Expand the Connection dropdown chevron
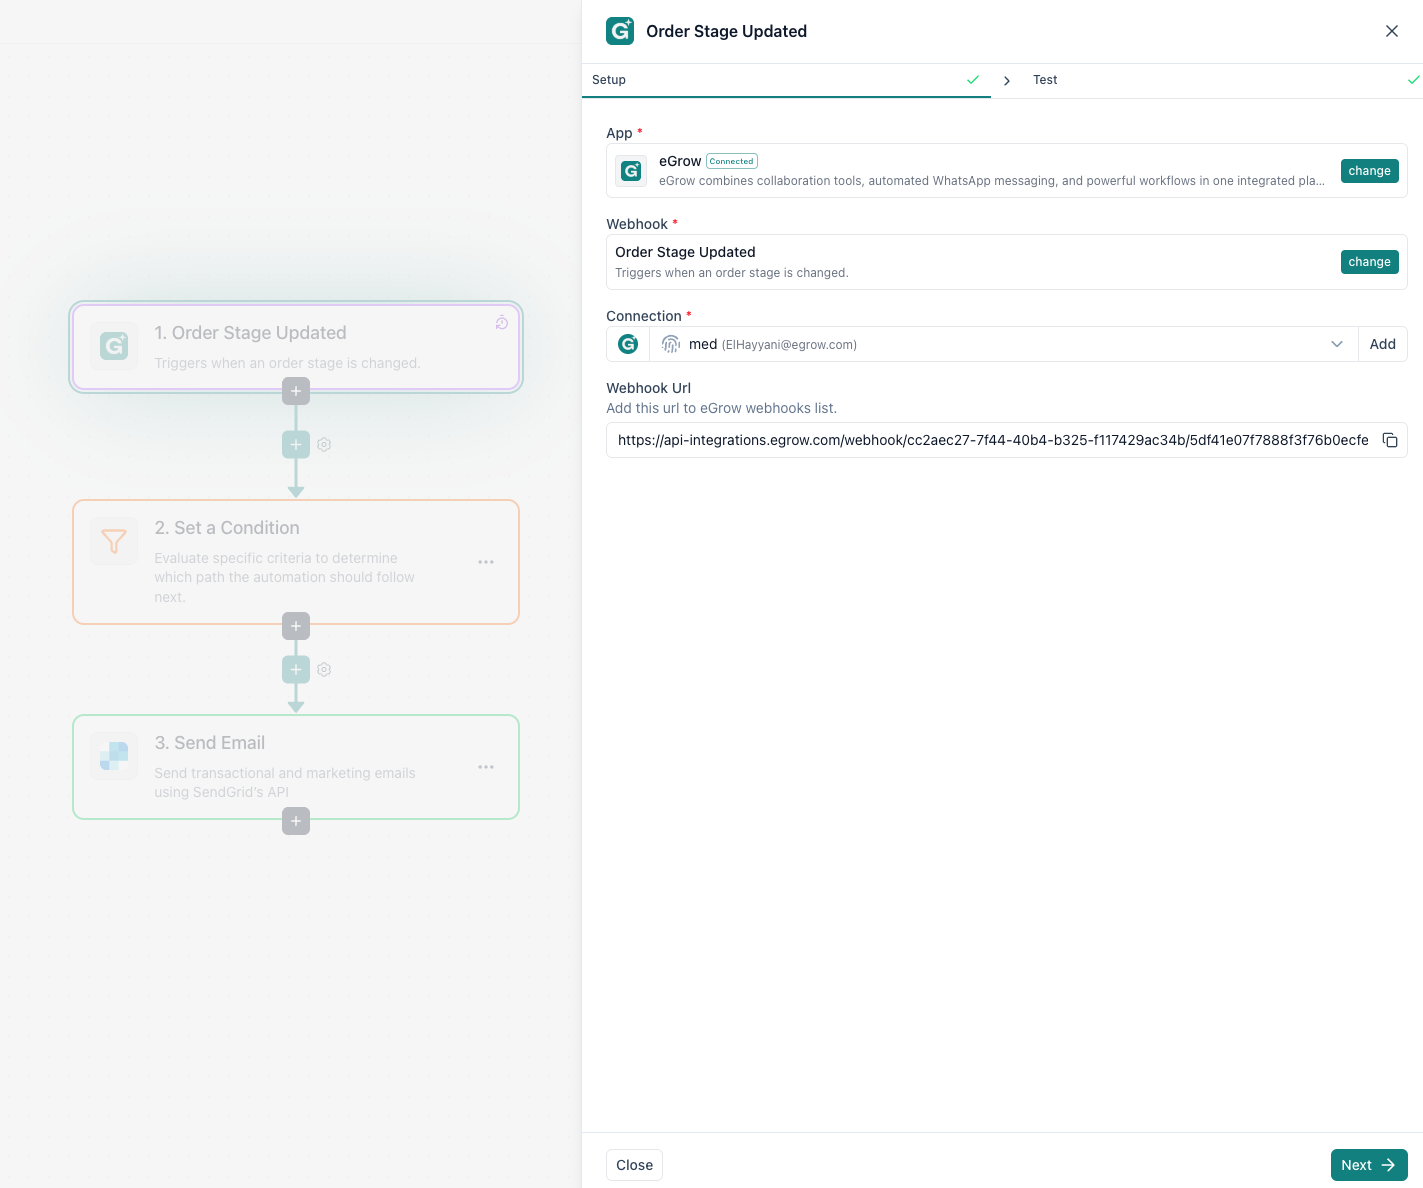This screenshot has height=1188, width=1423. click(1337, 344)
